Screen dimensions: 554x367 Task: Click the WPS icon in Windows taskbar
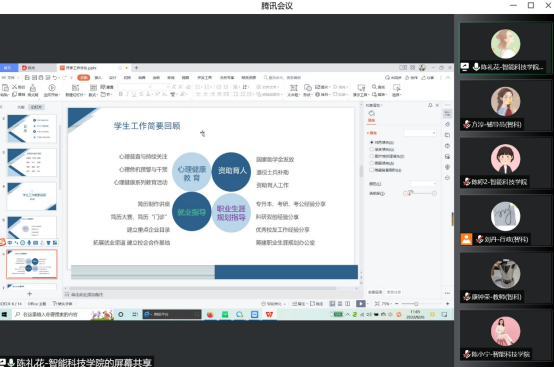click(269, 314)
